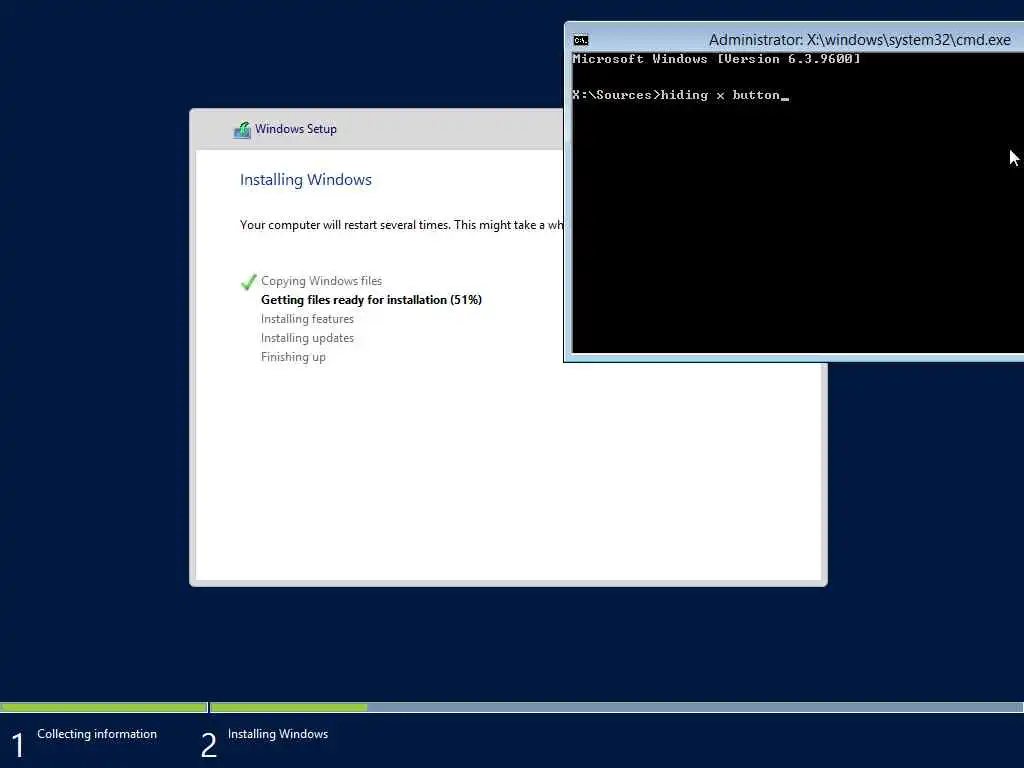Click the "Microsoft Windows [Version 6.3.9600]" line
Viewport: 1024px width, 768px height.
[716, 59]
